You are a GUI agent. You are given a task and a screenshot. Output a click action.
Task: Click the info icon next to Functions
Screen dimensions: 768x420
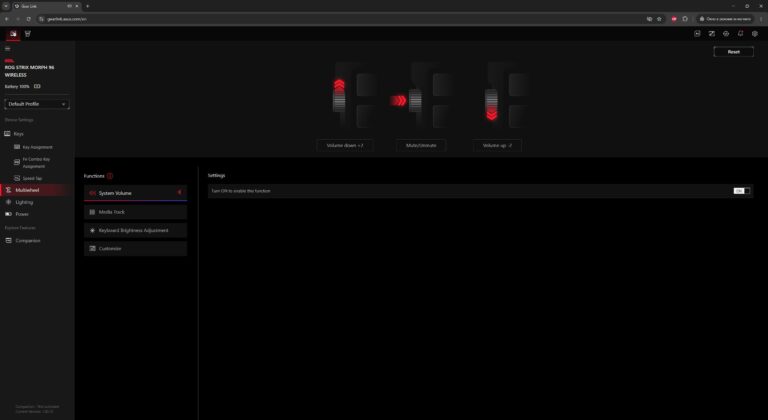coord(110,176)
